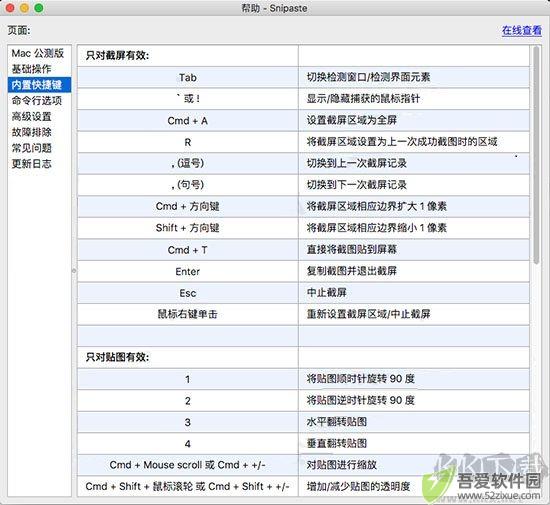The height and width of the screenshot is (505, 550).
Task: Select 常见问题 page
Action: pos(39,148)
